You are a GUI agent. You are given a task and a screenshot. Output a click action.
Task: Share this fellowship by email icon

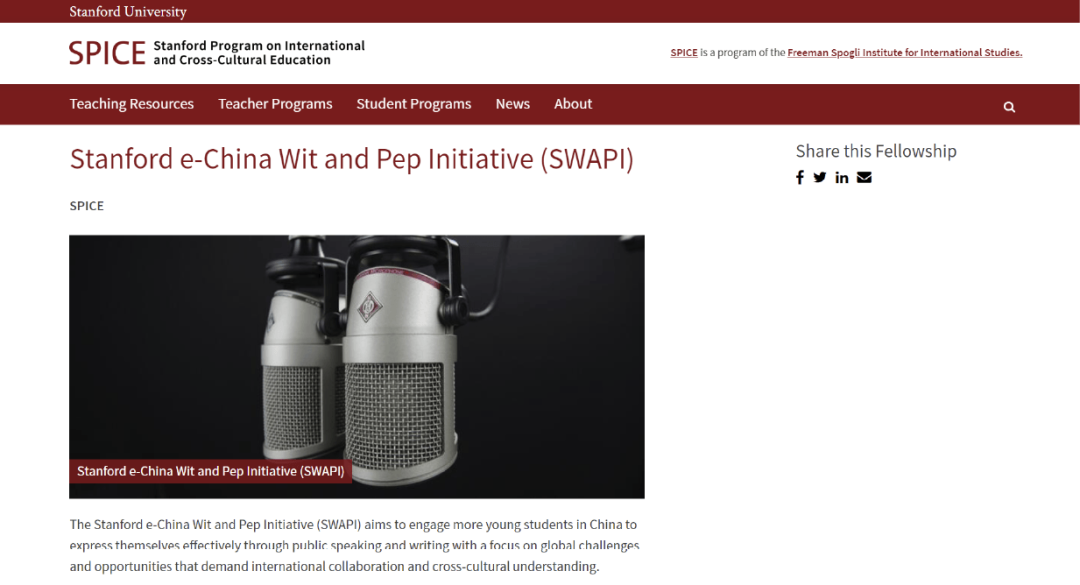[x=864, y=178]
